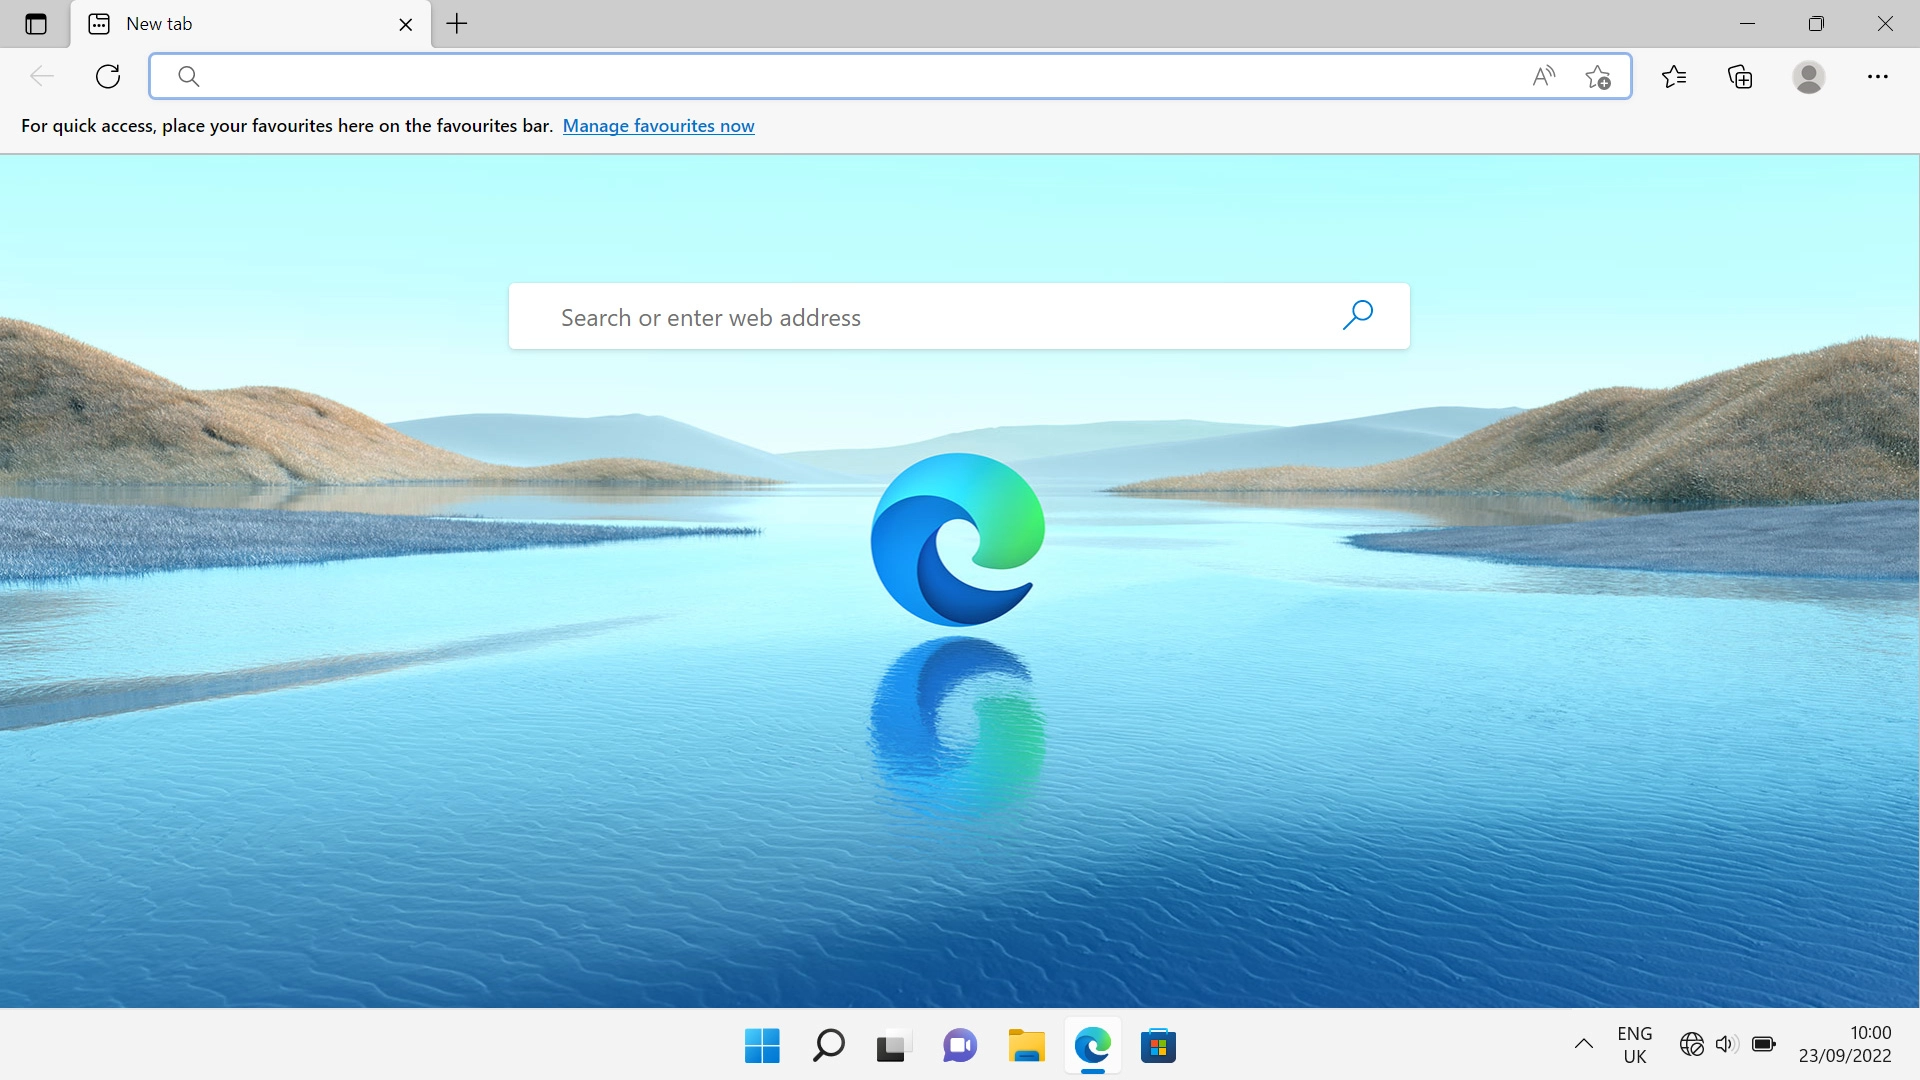
Task: Click the Read aloud icon
Action: pos(1544,76)
